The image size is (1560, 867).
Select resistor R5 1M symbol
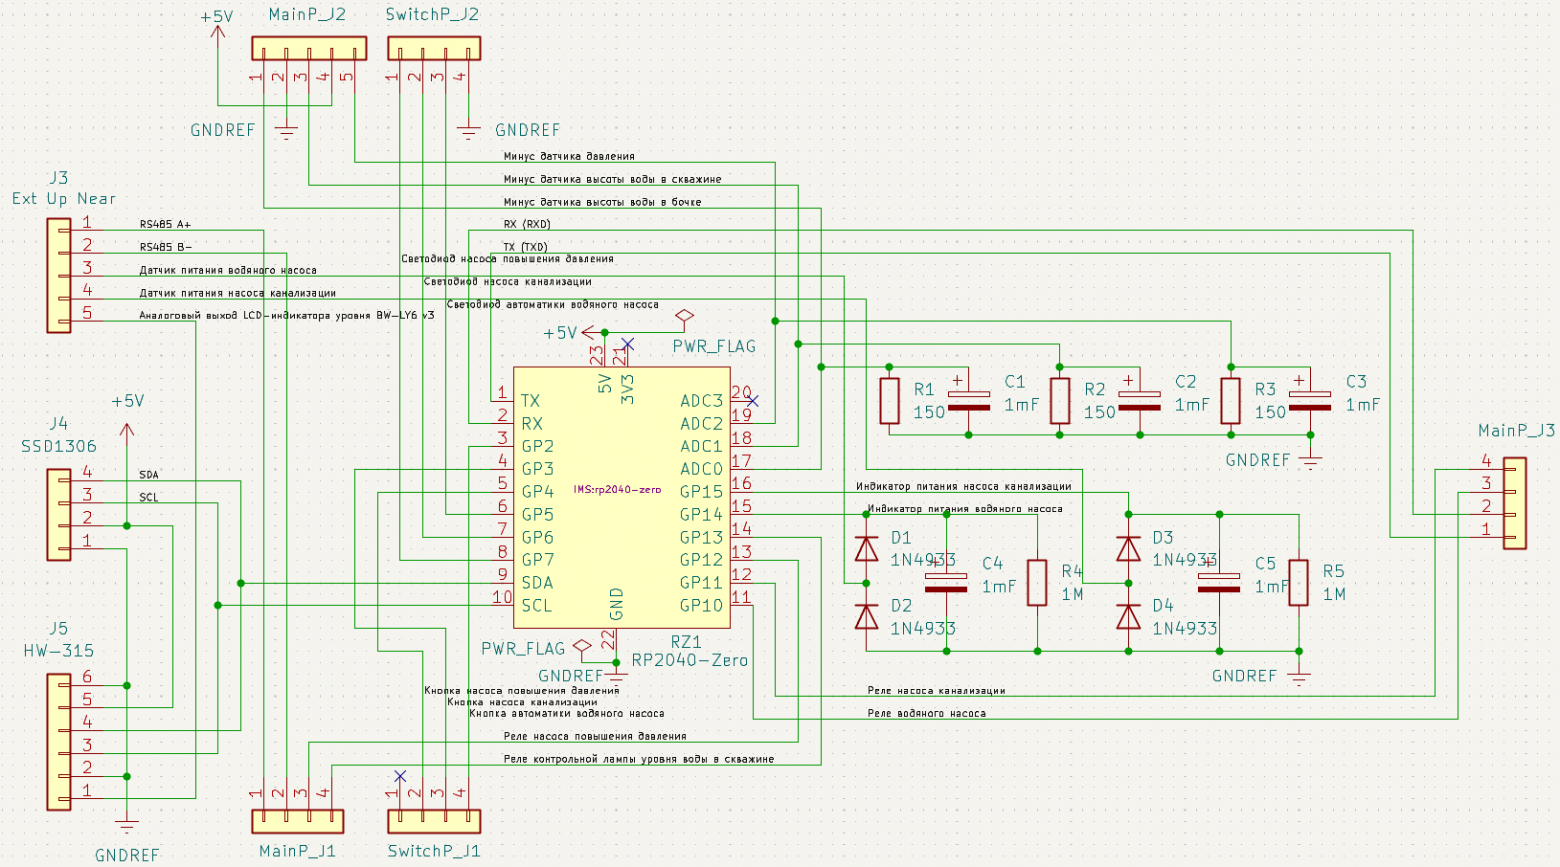[x=1298, y=582]
